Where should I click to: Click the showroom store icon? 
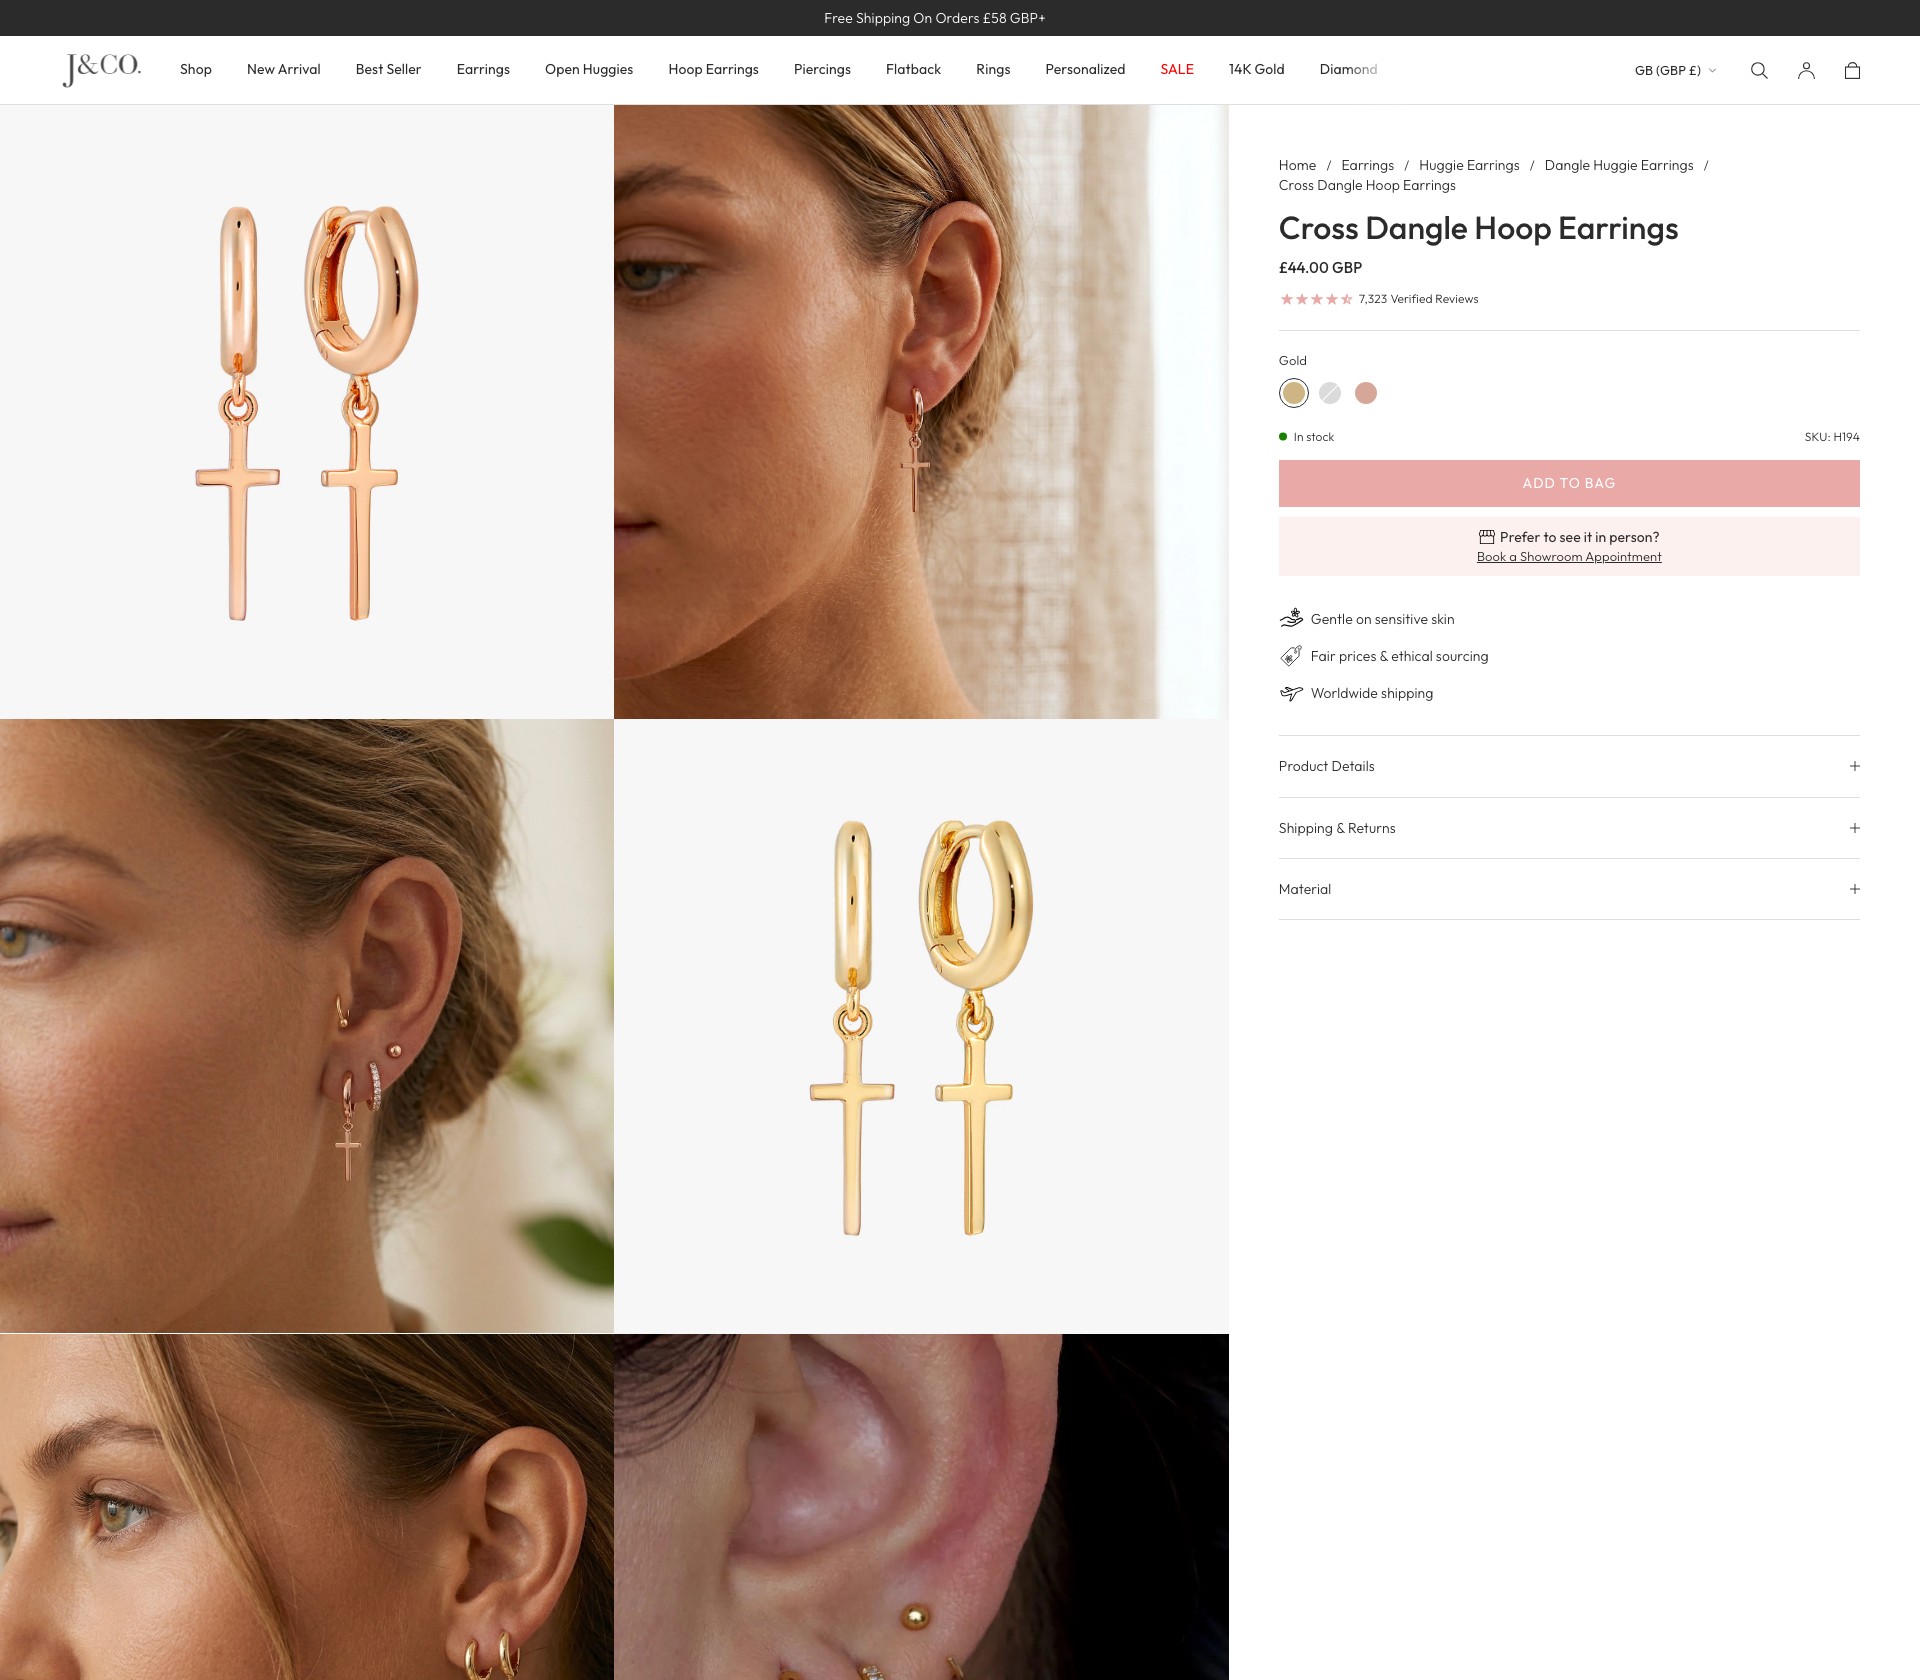[1487, 537]
